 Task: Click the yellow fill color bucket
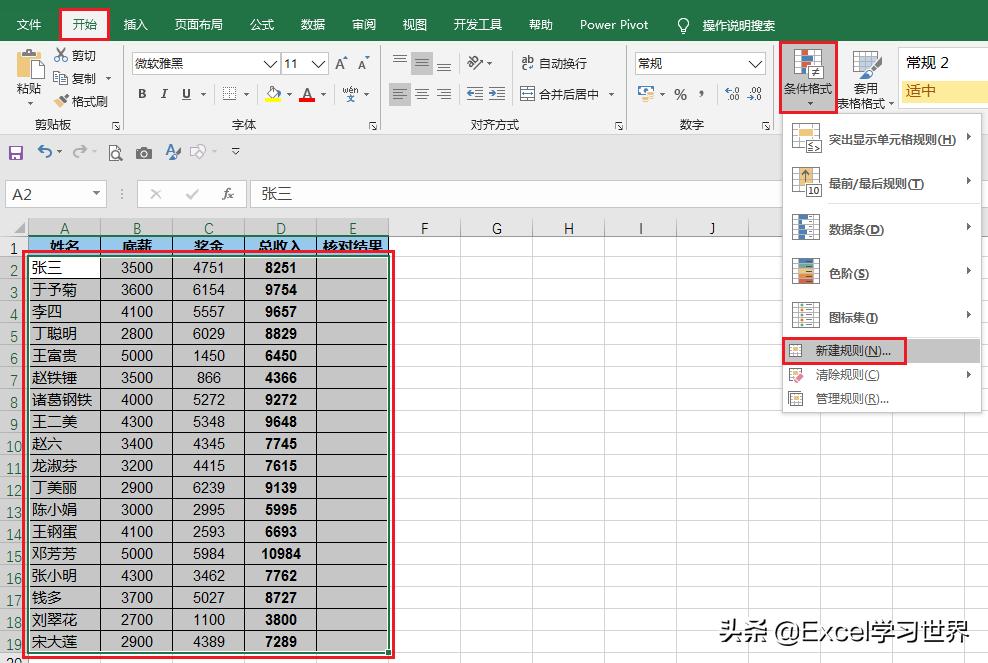tap(273, 94)
